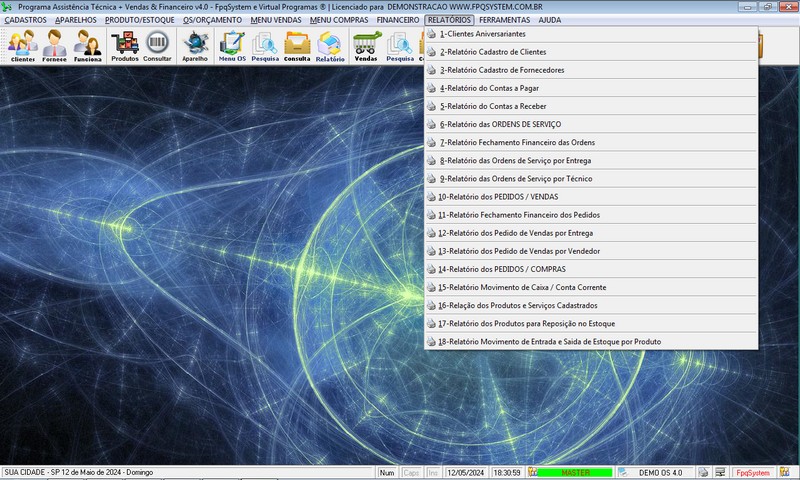Open the CADASTROS menu
Viewport: 800px width, 480px height.
coord(25,20)
